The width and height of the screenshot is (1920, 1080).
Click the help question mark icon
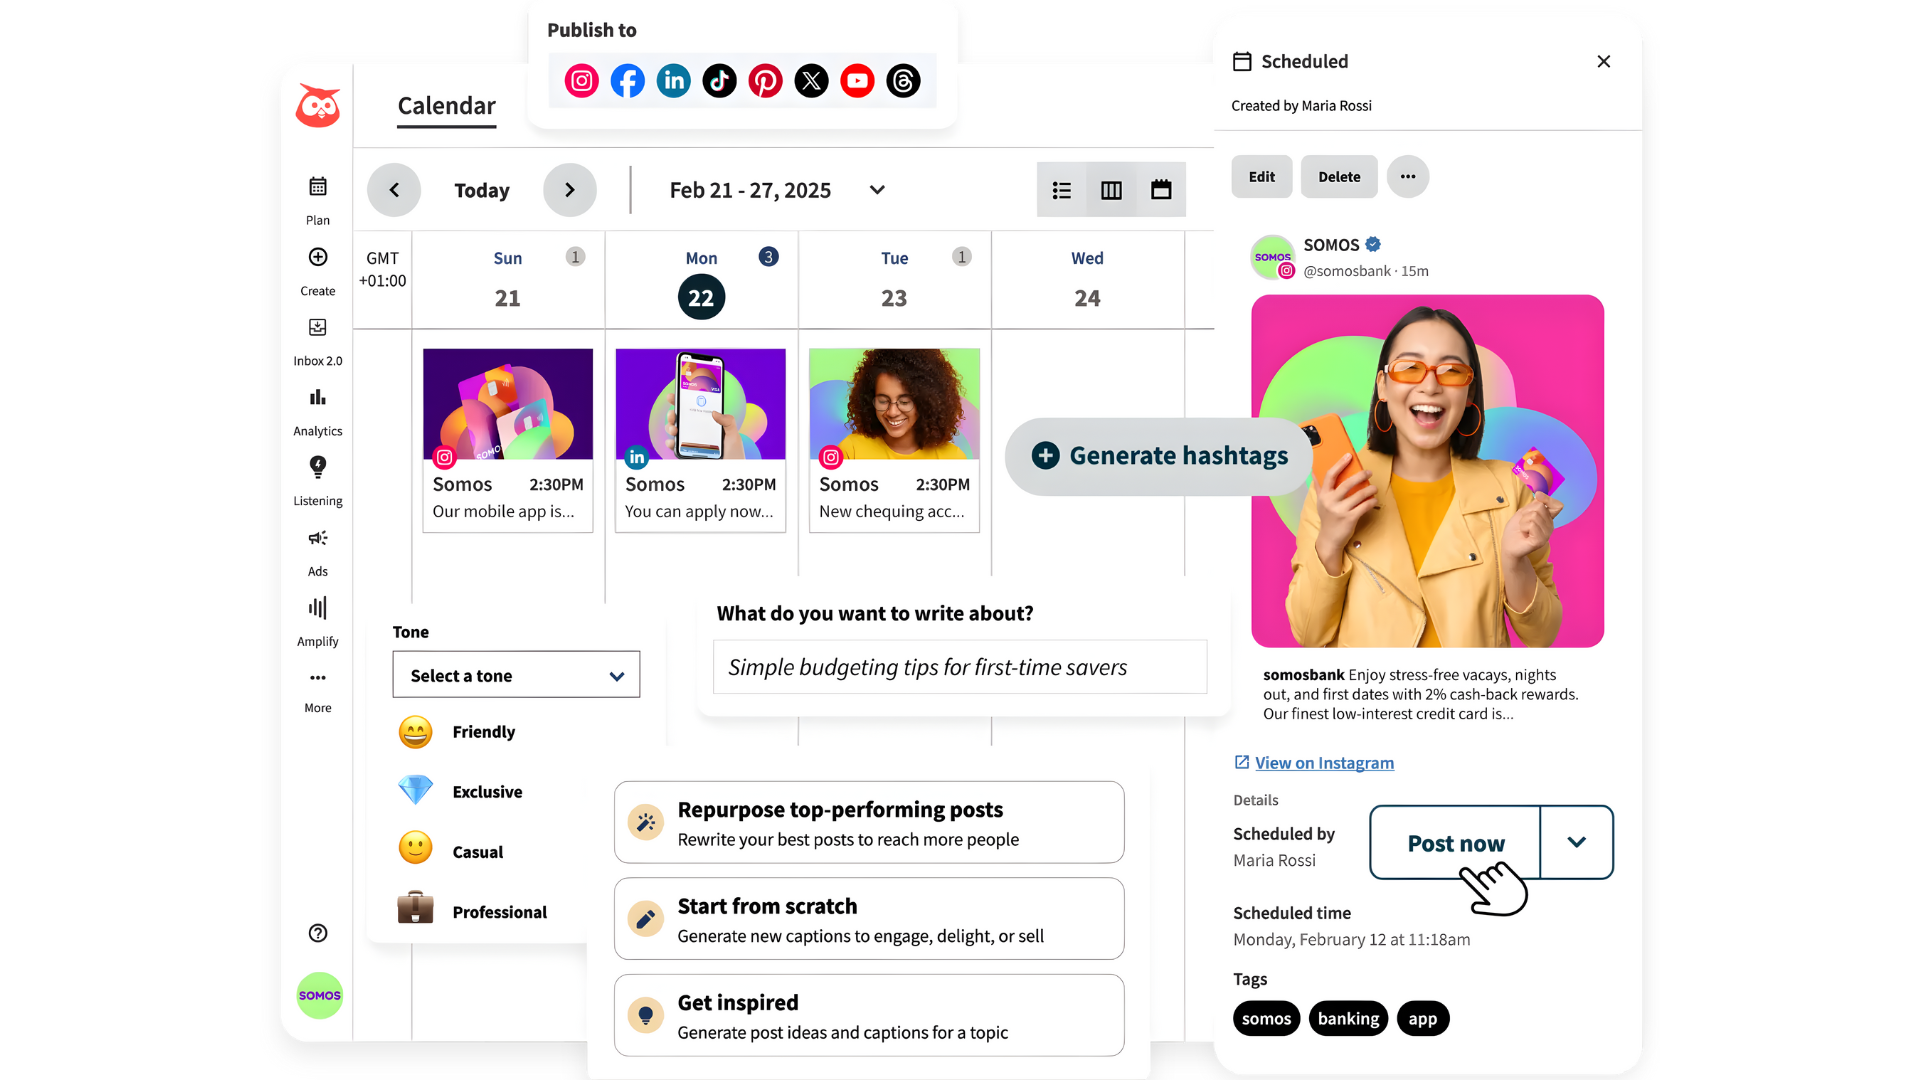point(318,933)
